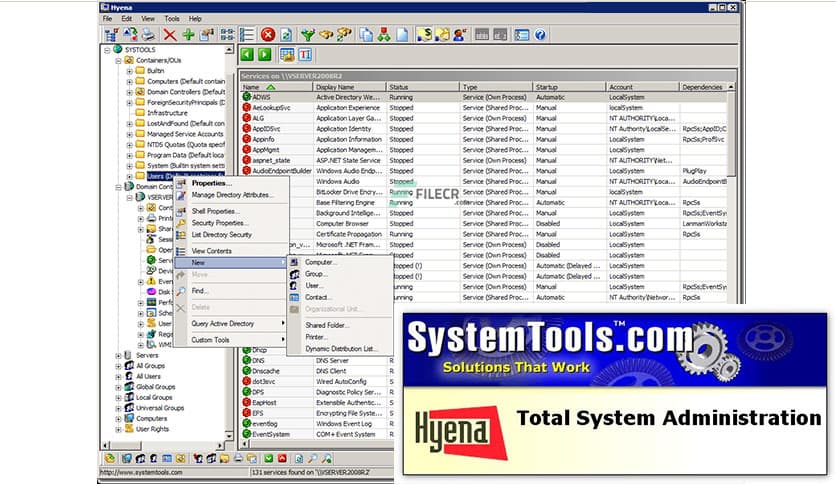Click the tree pane horizontal scrollbar
Viewport: 836px width, 484px height.
162,445
